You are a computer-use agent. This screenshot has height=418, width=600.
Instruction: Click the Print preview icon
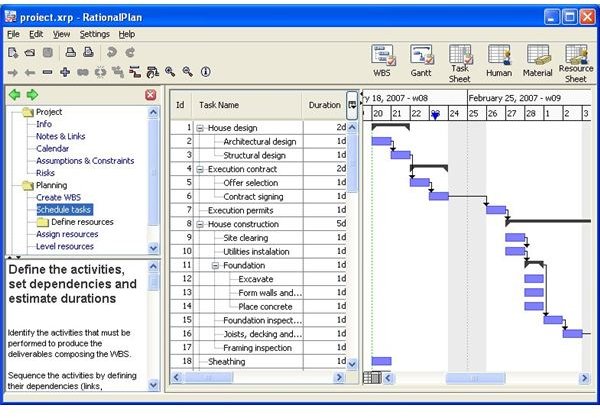click(89, 52)
